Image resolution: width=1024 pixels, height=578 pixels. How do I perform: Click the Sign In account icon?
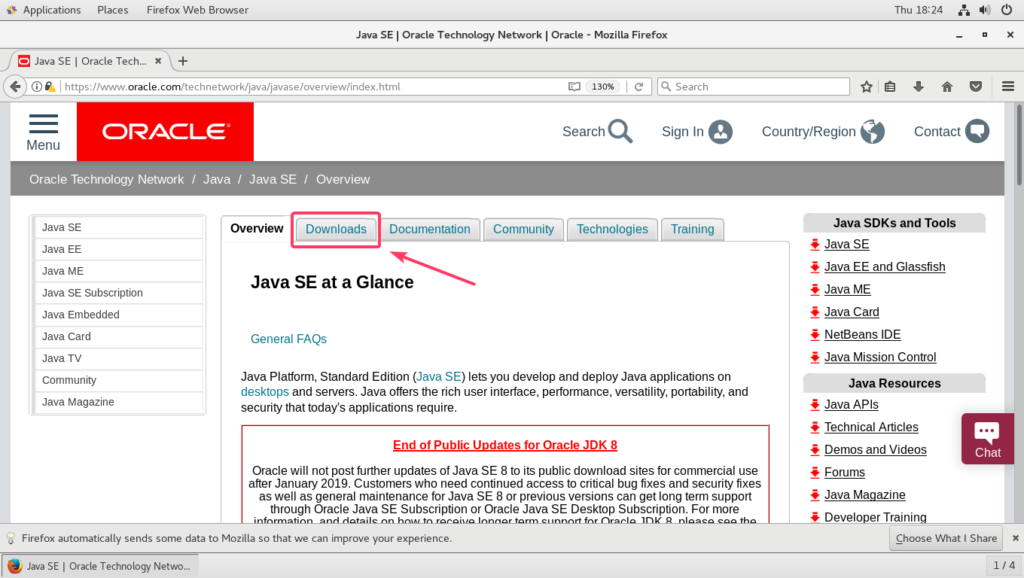pos(722,131)
